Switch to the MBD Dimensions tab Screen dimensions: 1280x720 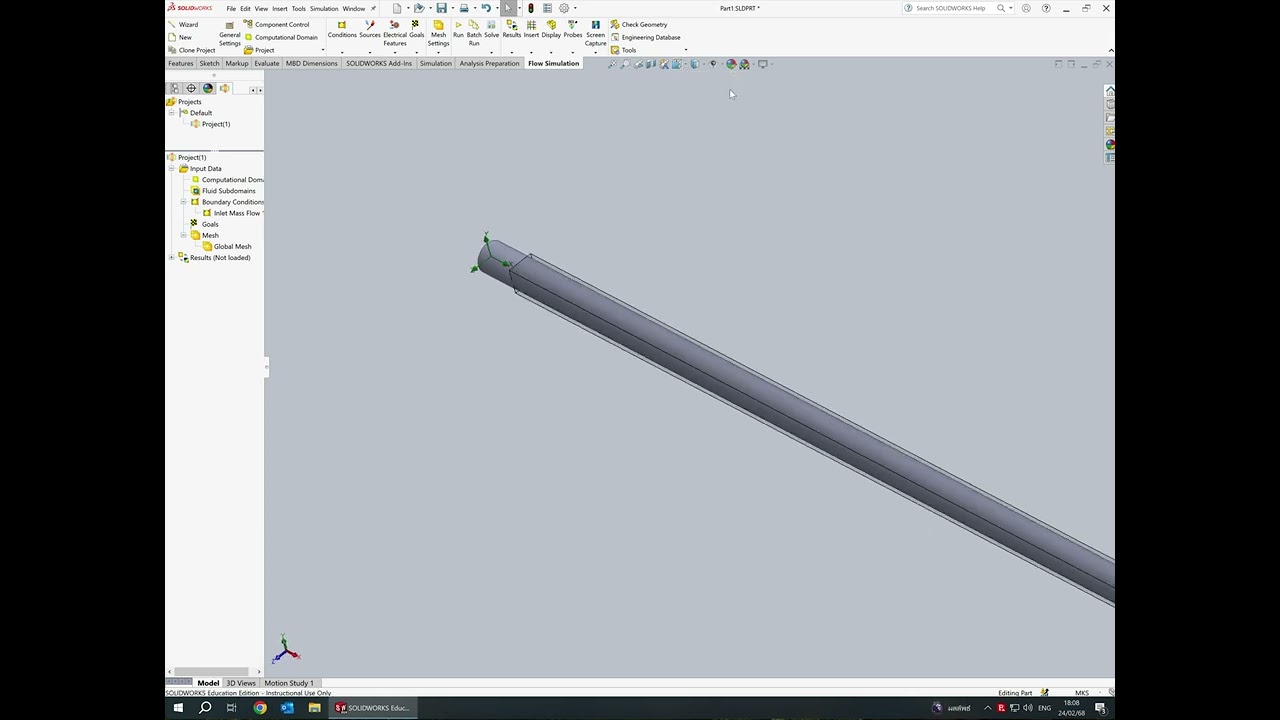click(x=312, y=63)
